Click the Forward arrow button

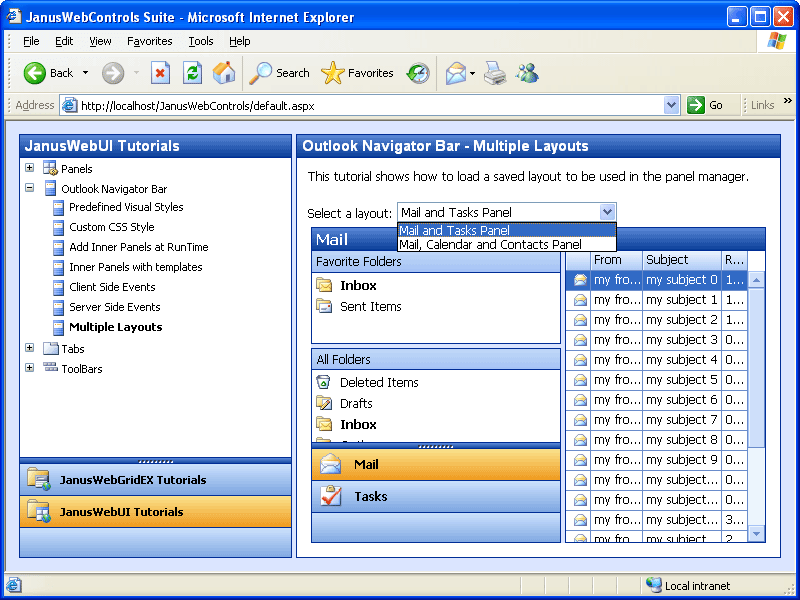pyautogui.click(x=113, y=73)
